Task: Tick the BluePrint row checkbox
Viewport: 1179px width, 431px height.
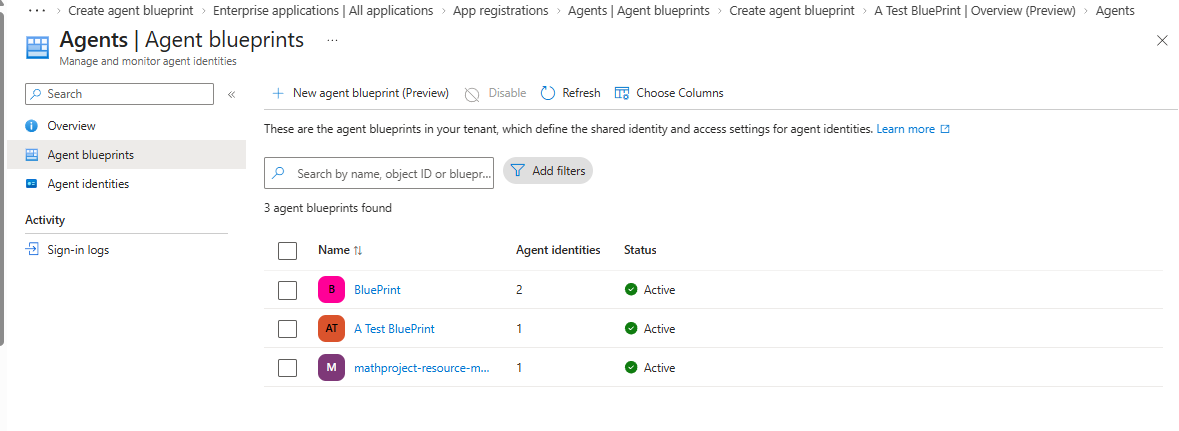Action: pyautogui.click(x=287, y=290)
